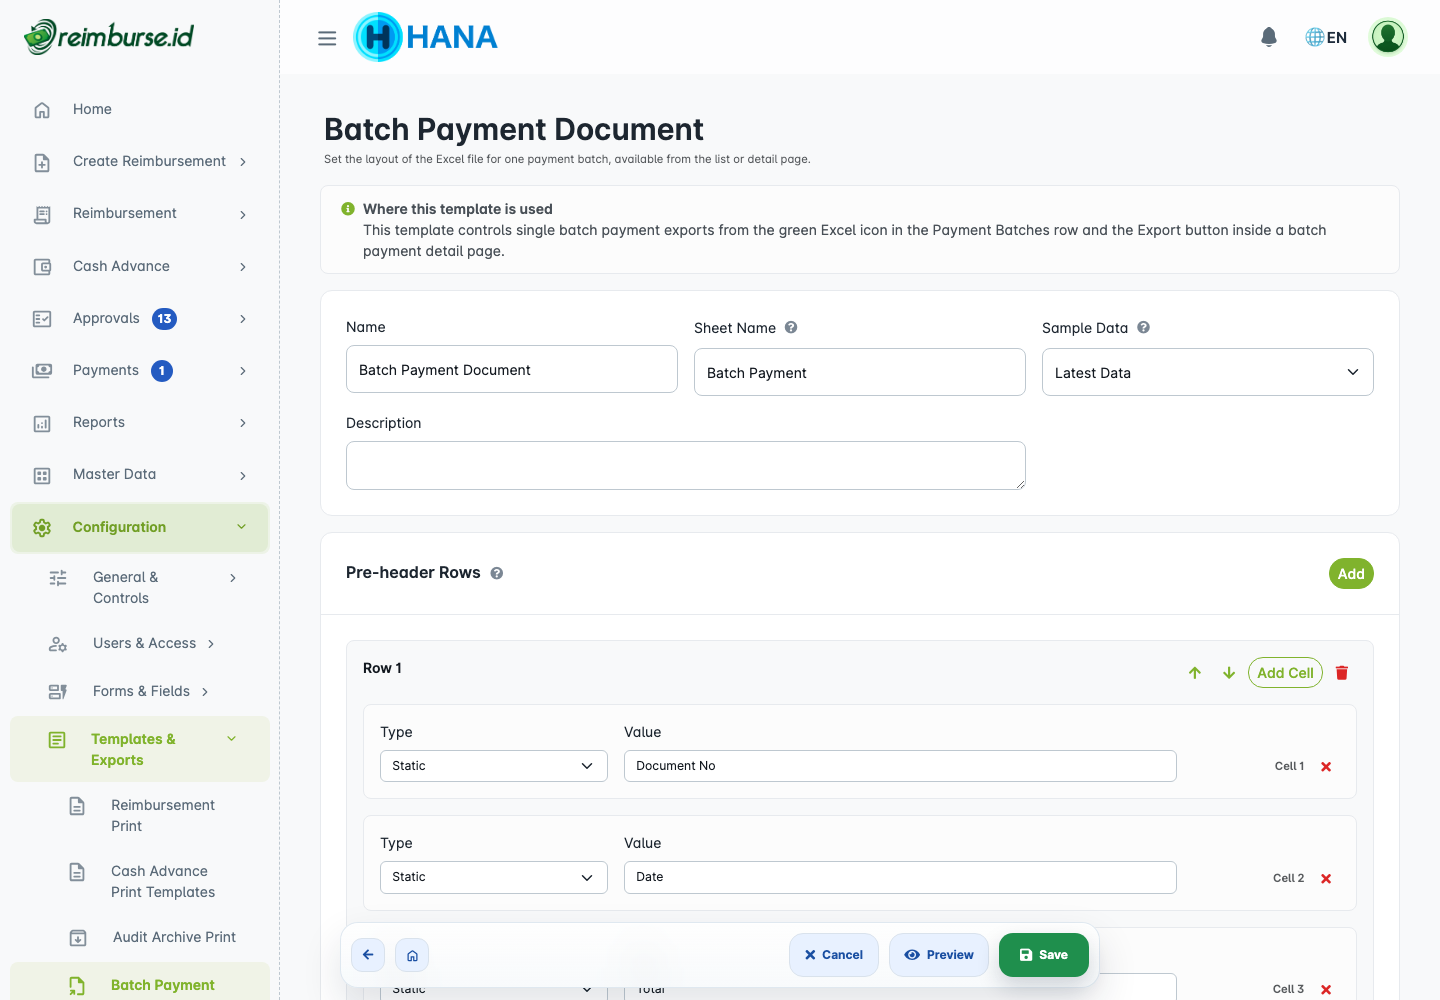Click Value field containing Document No

coord(900,766)
